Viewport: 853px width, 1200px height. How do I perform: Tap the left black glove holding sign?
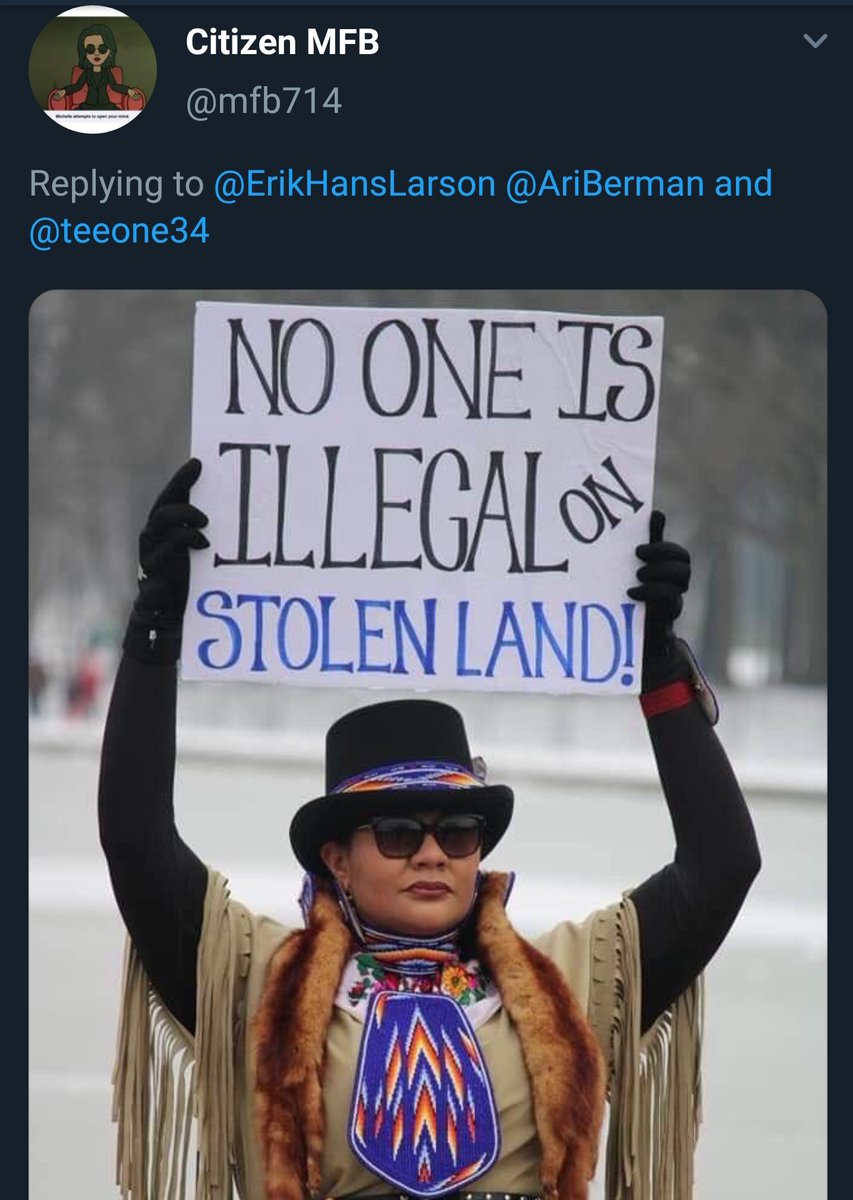(169, 558)
